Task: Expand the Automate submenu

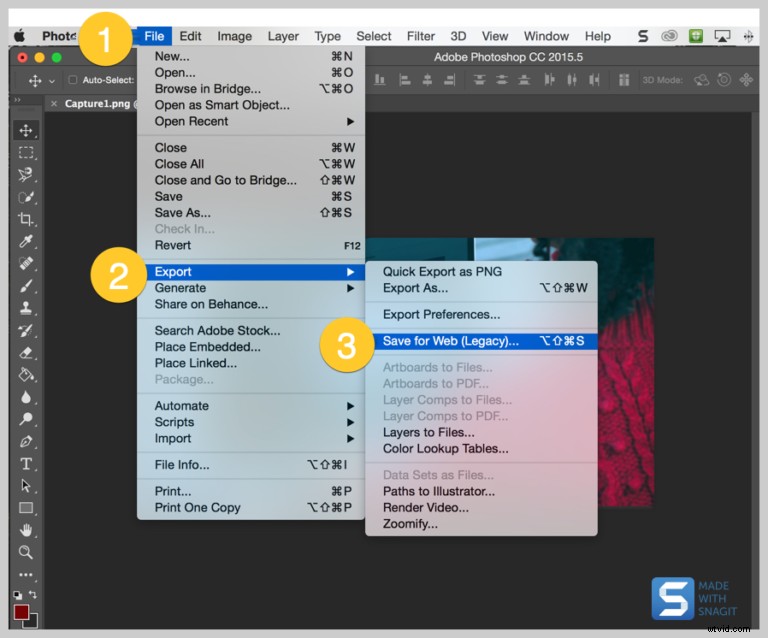Action: point(251,406)
